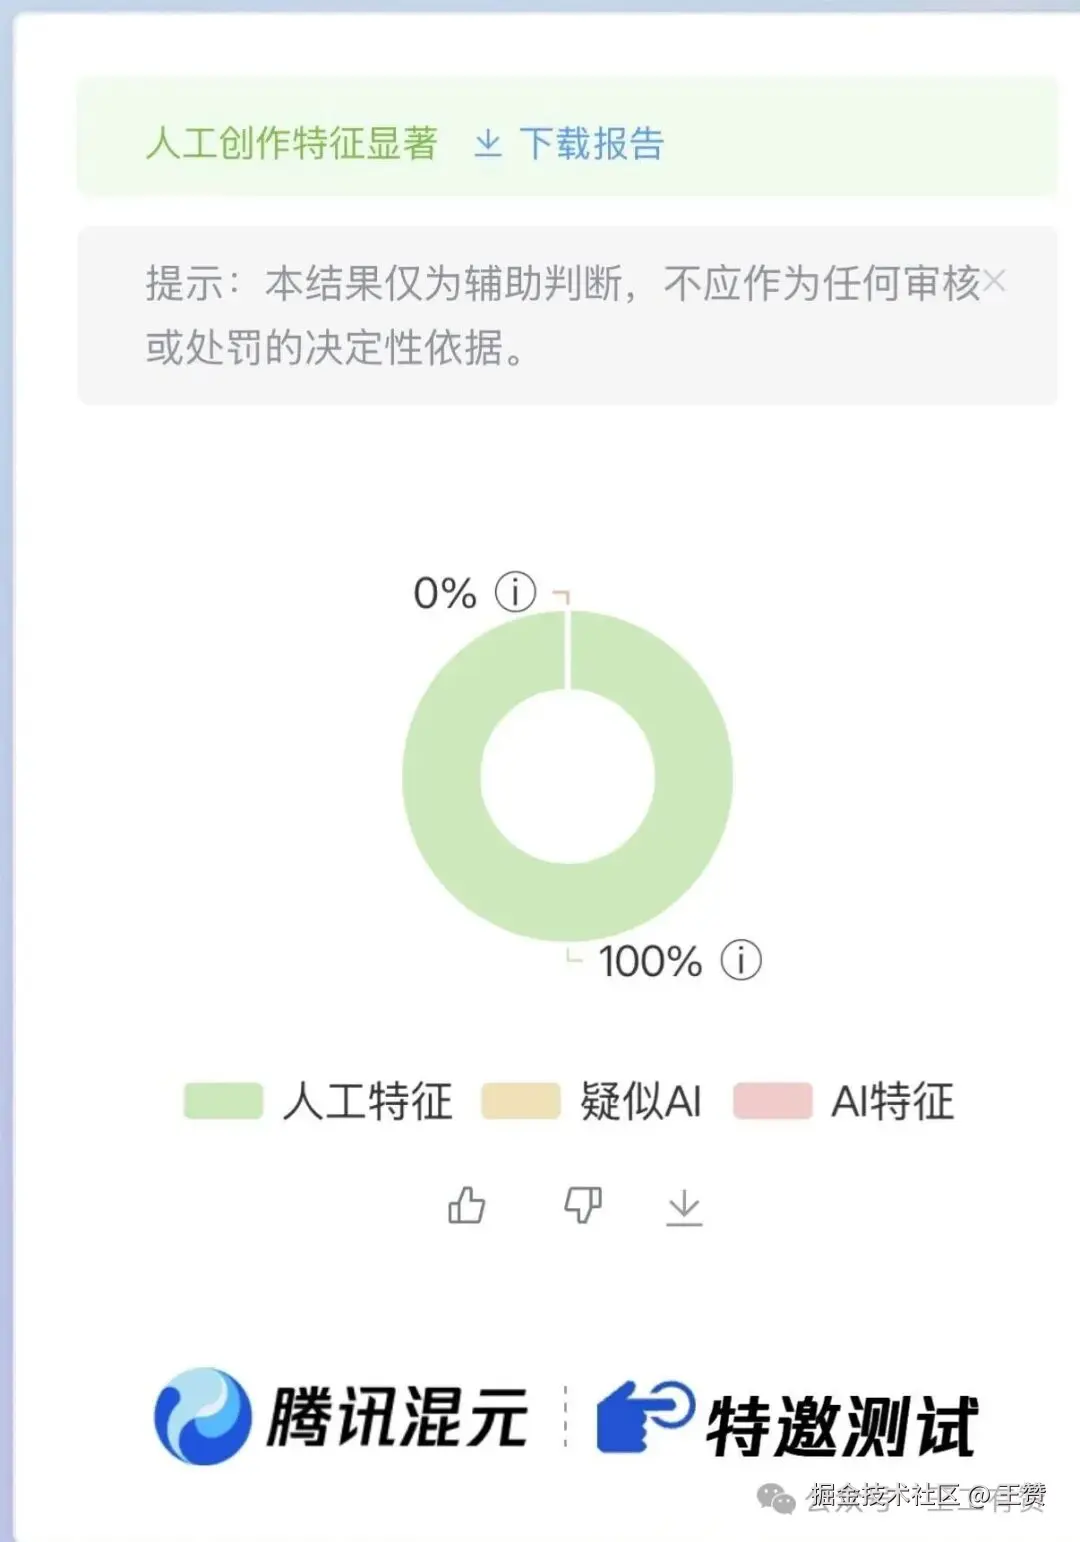The width and height of the screenshot is (1080, 1542).
Task: Click the download arrow beside 下载报告
Action: (x=489, y=145)
